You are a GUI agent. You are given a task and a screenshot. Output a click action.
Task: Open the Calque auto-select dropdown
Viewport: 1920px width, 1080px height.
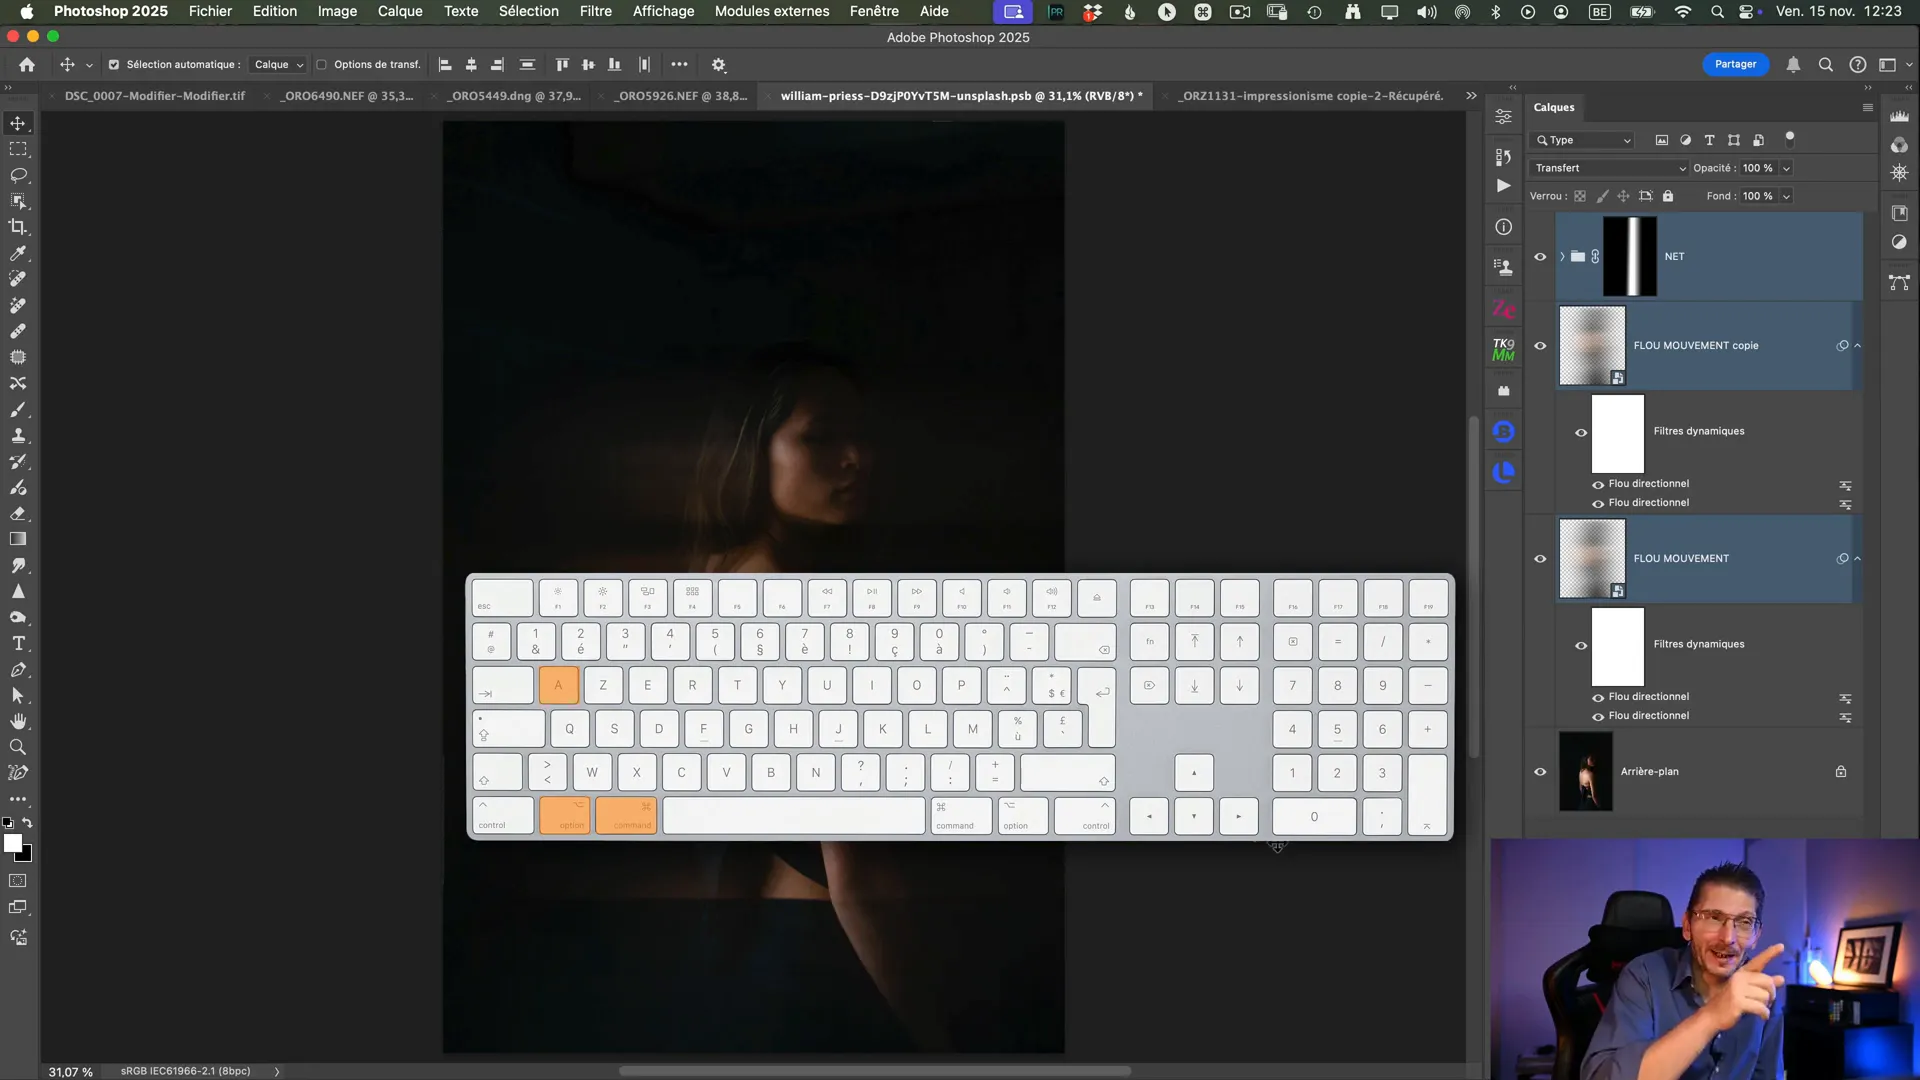(x=278, y=65)
